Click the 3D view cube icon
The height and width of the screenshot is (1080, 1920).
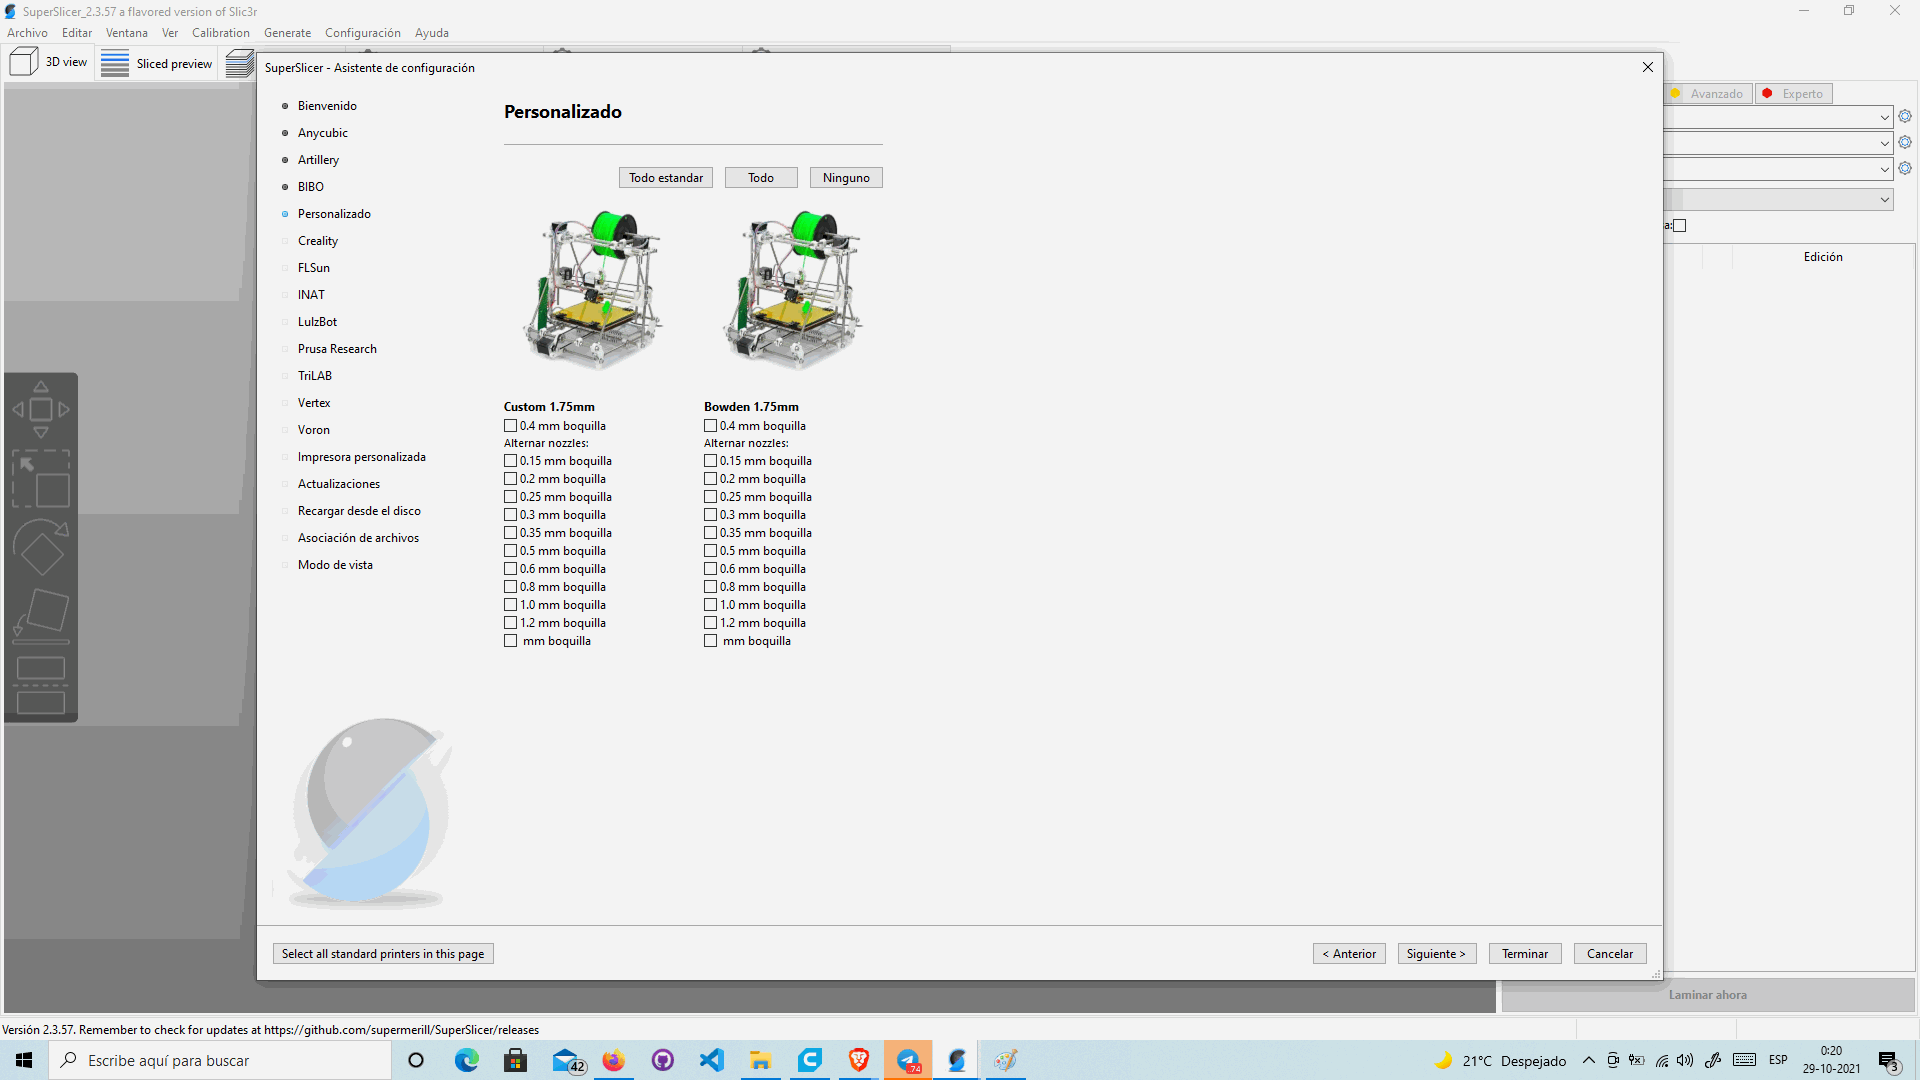23,62
